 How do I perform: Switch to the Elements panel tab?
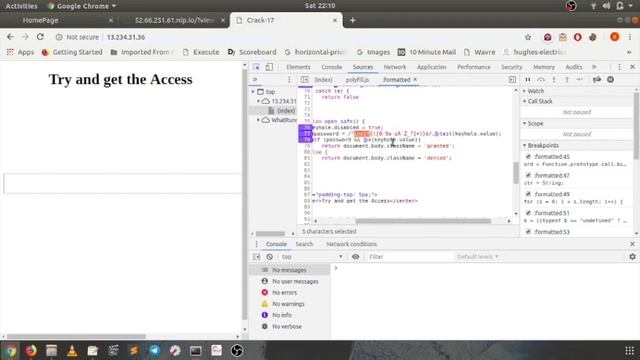click(x=298, y=67)
